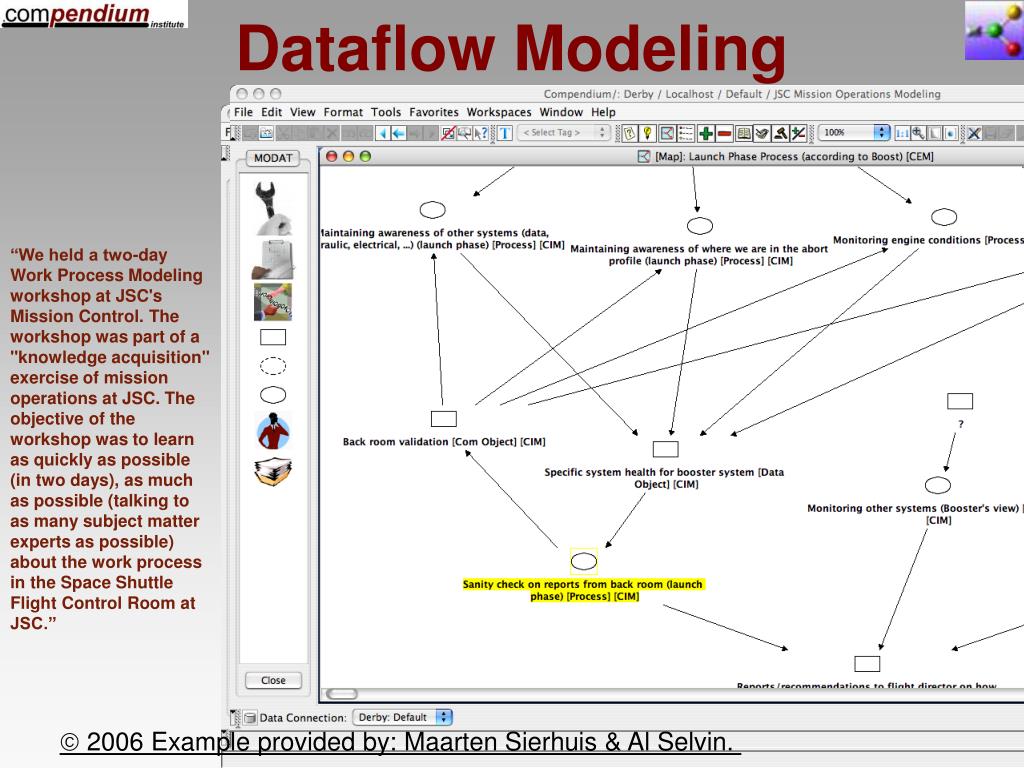This screenshot has width=1024, height=768.
Task: Select Monitoring engine conditions process ellipse
Action: [x=944, y=217]
